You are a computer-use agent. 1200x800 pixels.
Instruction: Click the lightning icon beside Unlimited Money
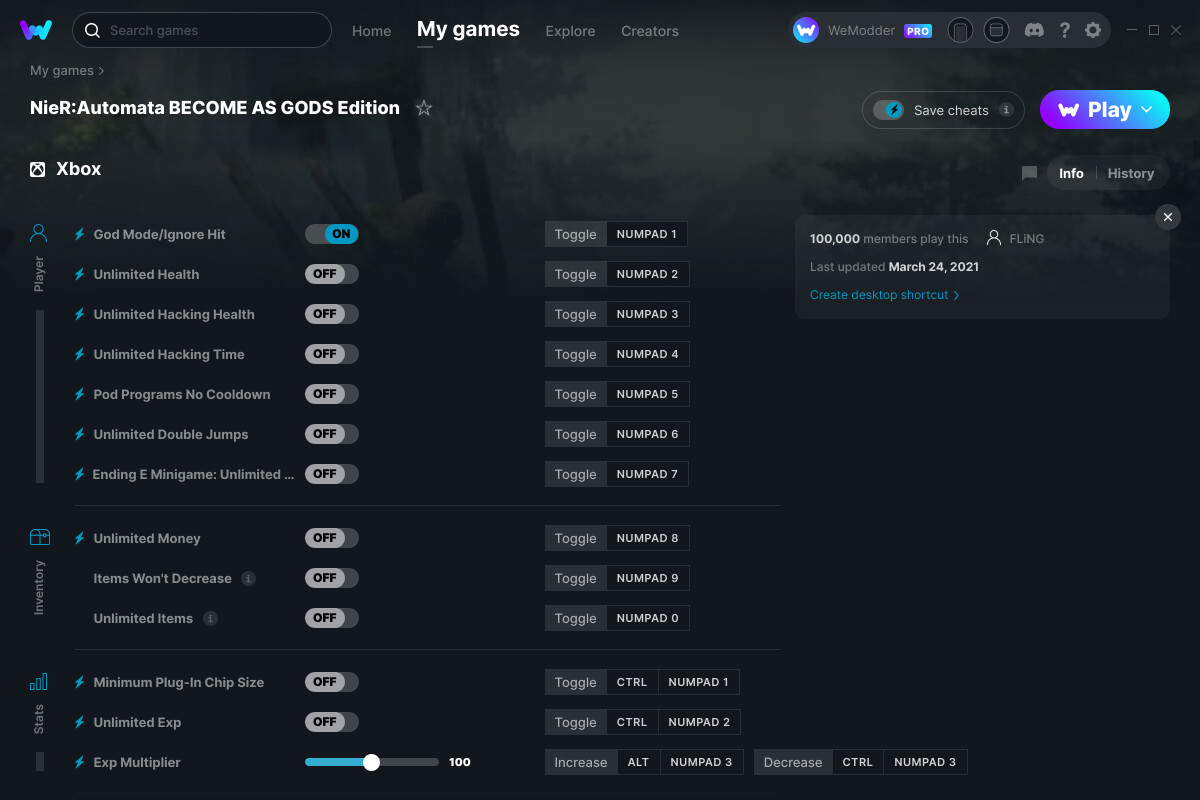pyautogui.click(x=80, y=538)
